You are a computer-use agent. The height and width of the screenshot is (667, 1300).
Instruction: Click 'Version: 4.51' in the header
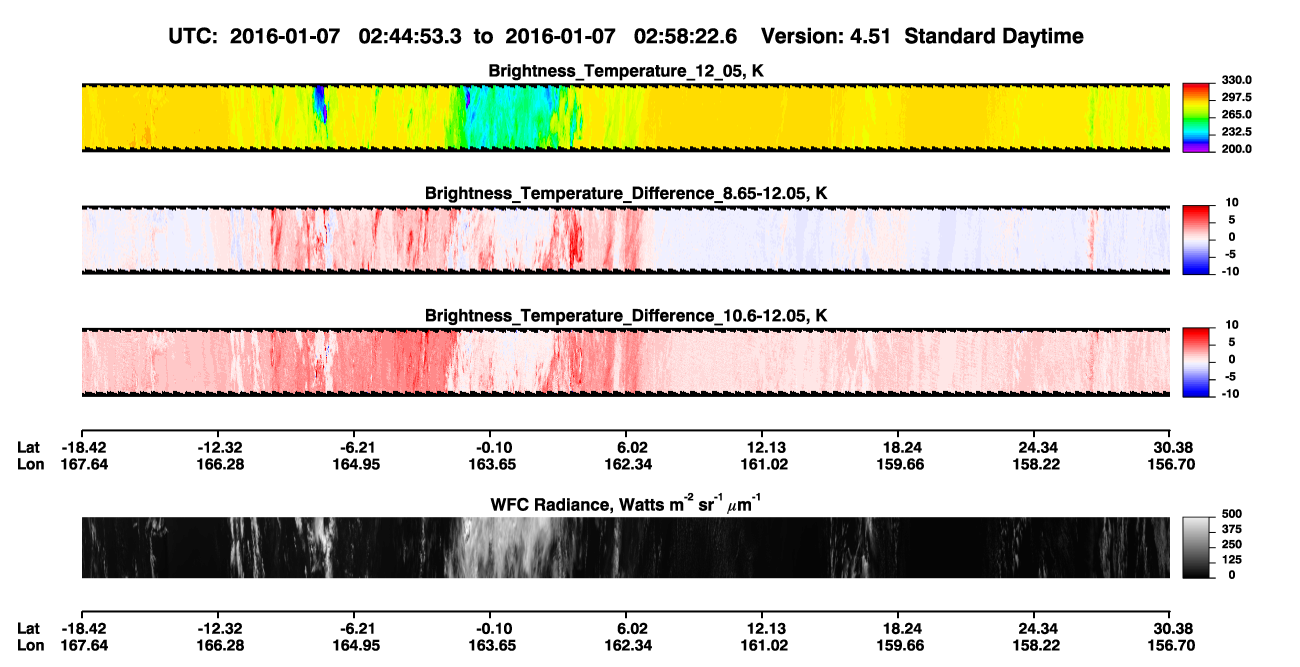coord(827,37)
